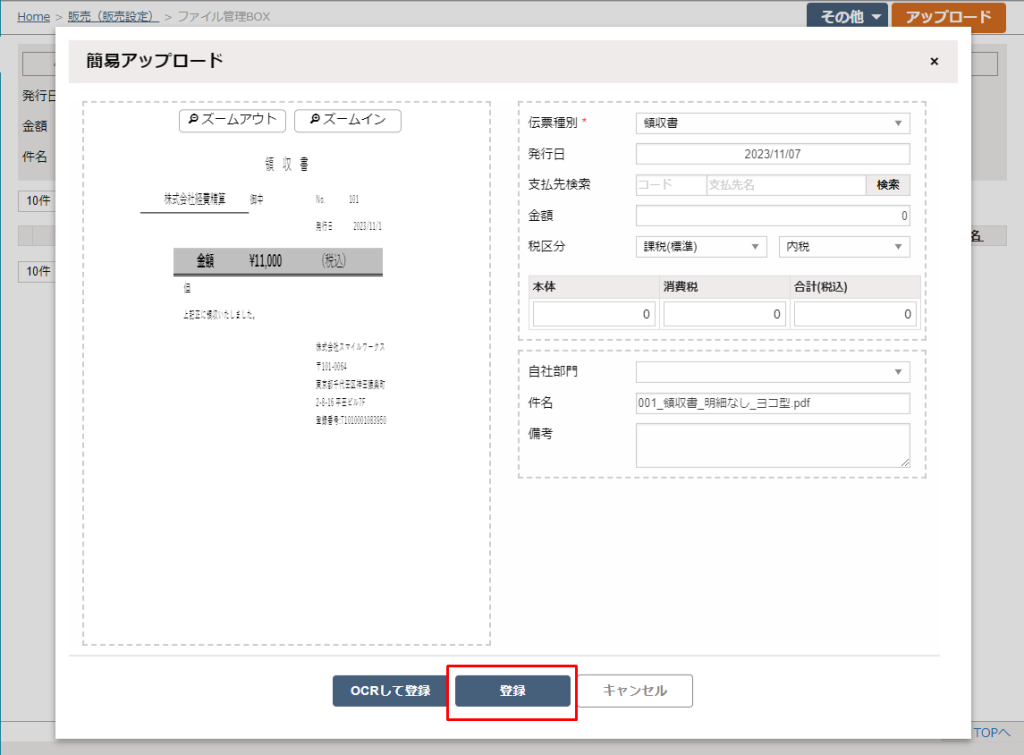Click the キャンセル button

pos(635,690)
